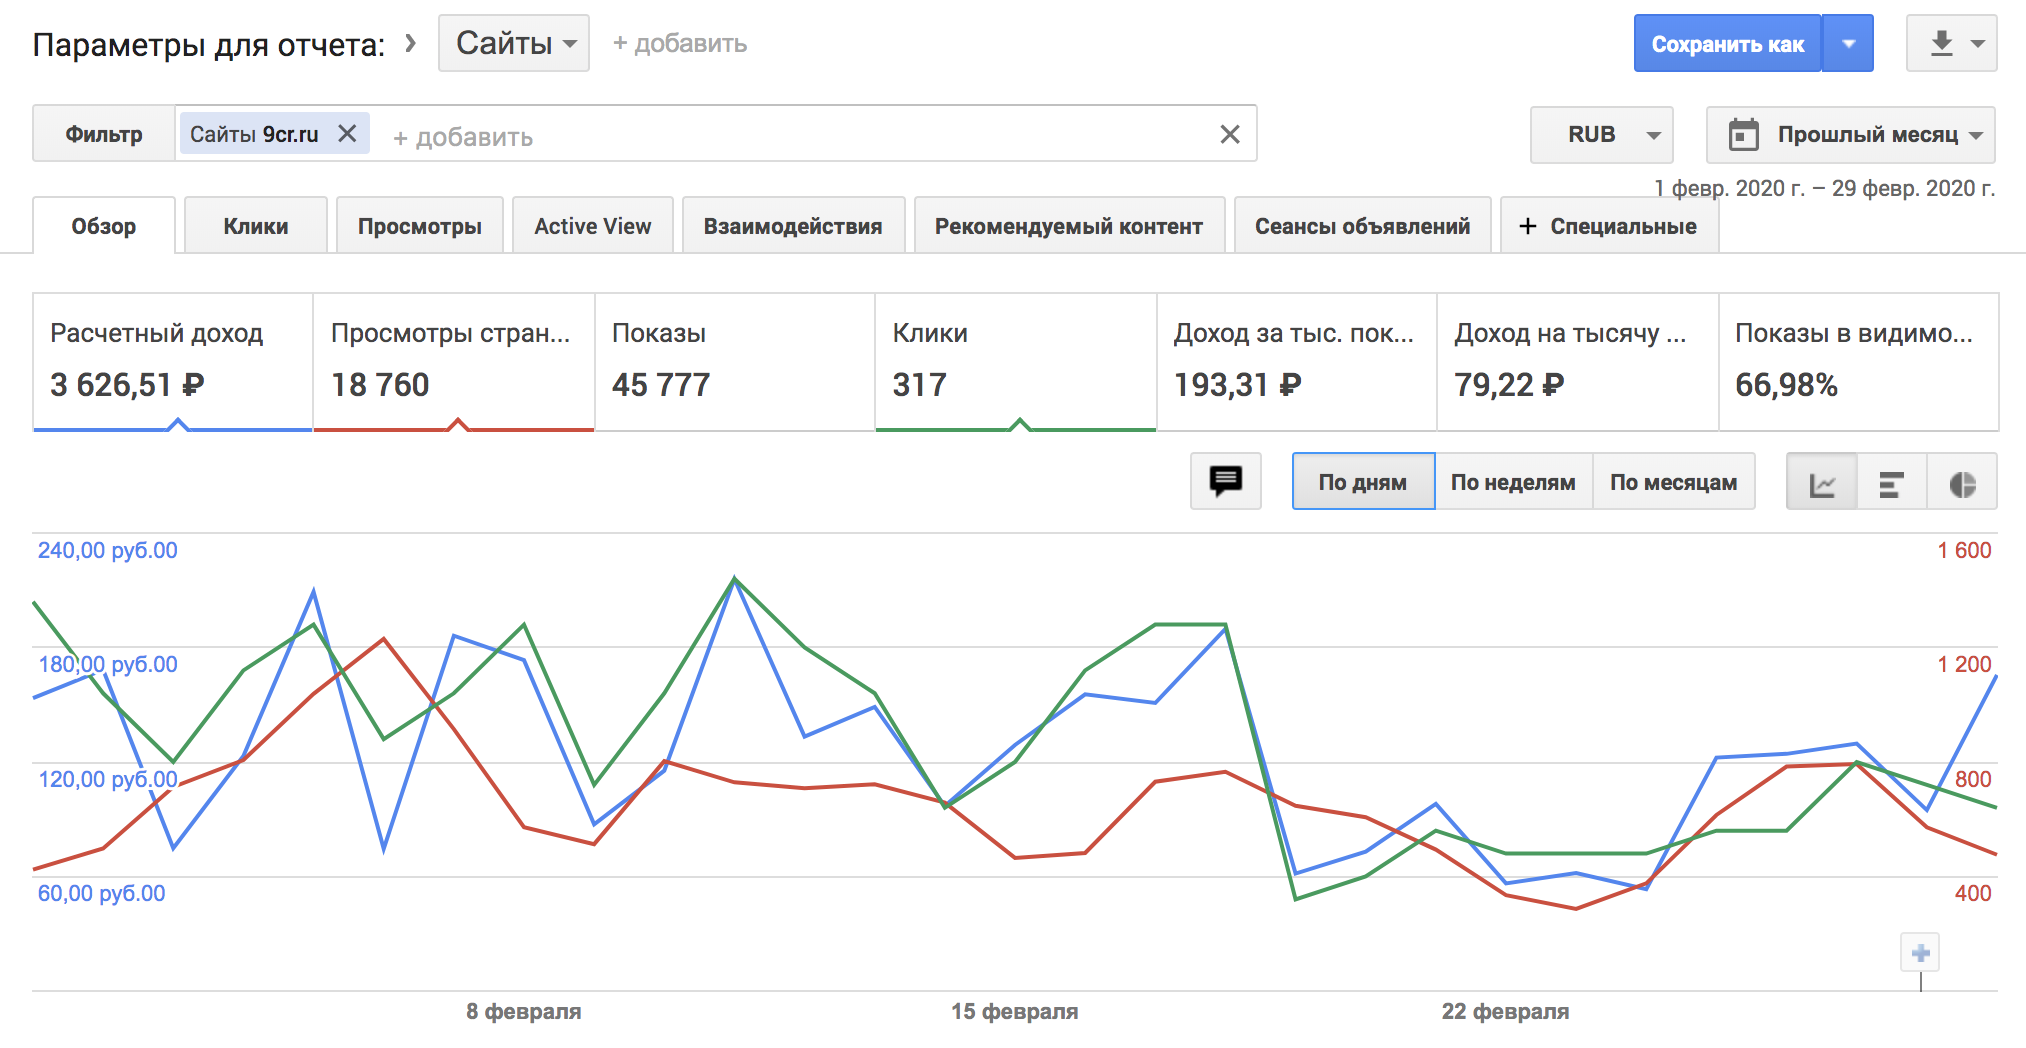
Task: Switch to the Active View tab
Action: (592, 226)
